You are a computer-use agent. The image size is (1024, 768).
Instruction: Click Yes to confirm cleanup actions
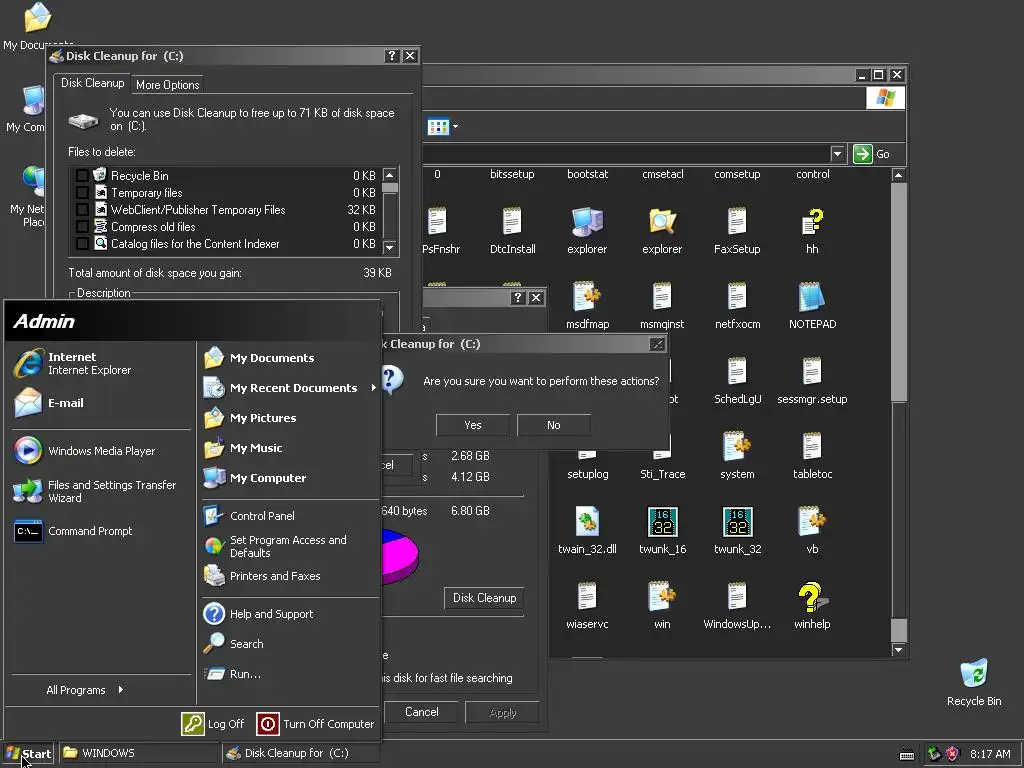[473, 425]
